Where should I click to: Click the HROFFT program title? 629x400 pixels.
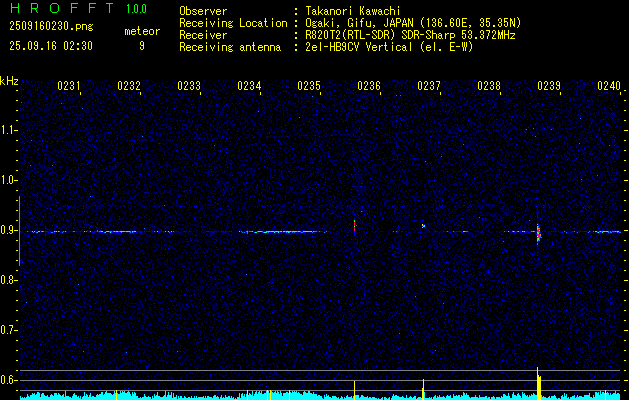(61, 8)
